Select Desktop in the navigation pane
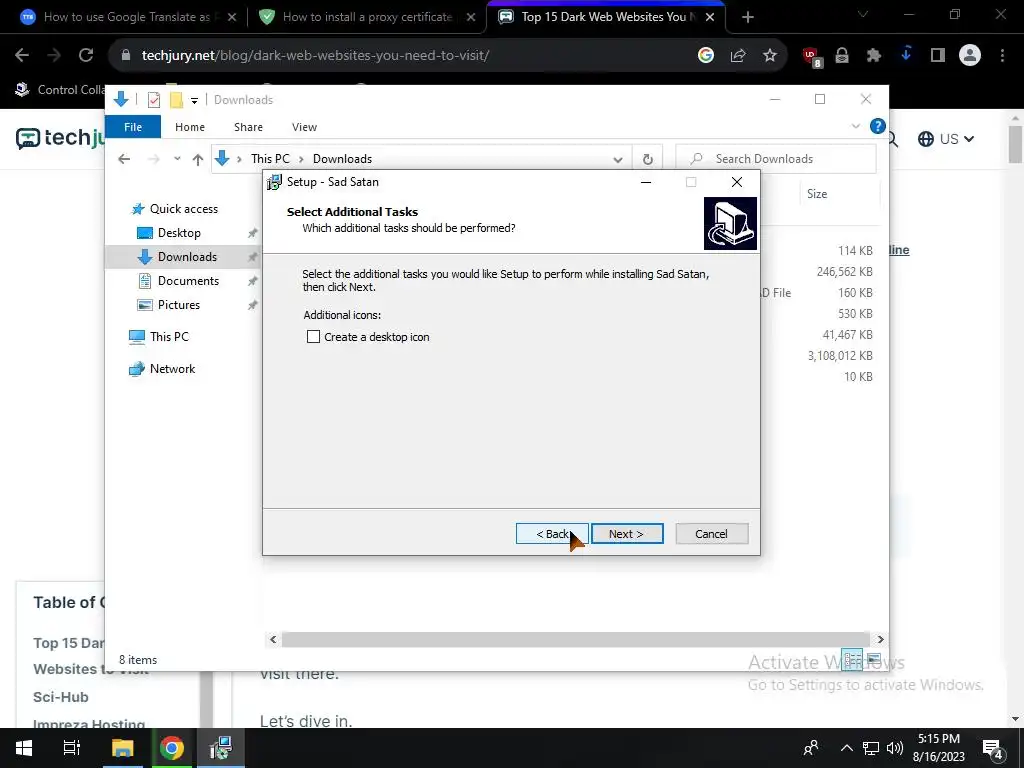This screenshot has height=768, width=1024. [x=179, y=233]
